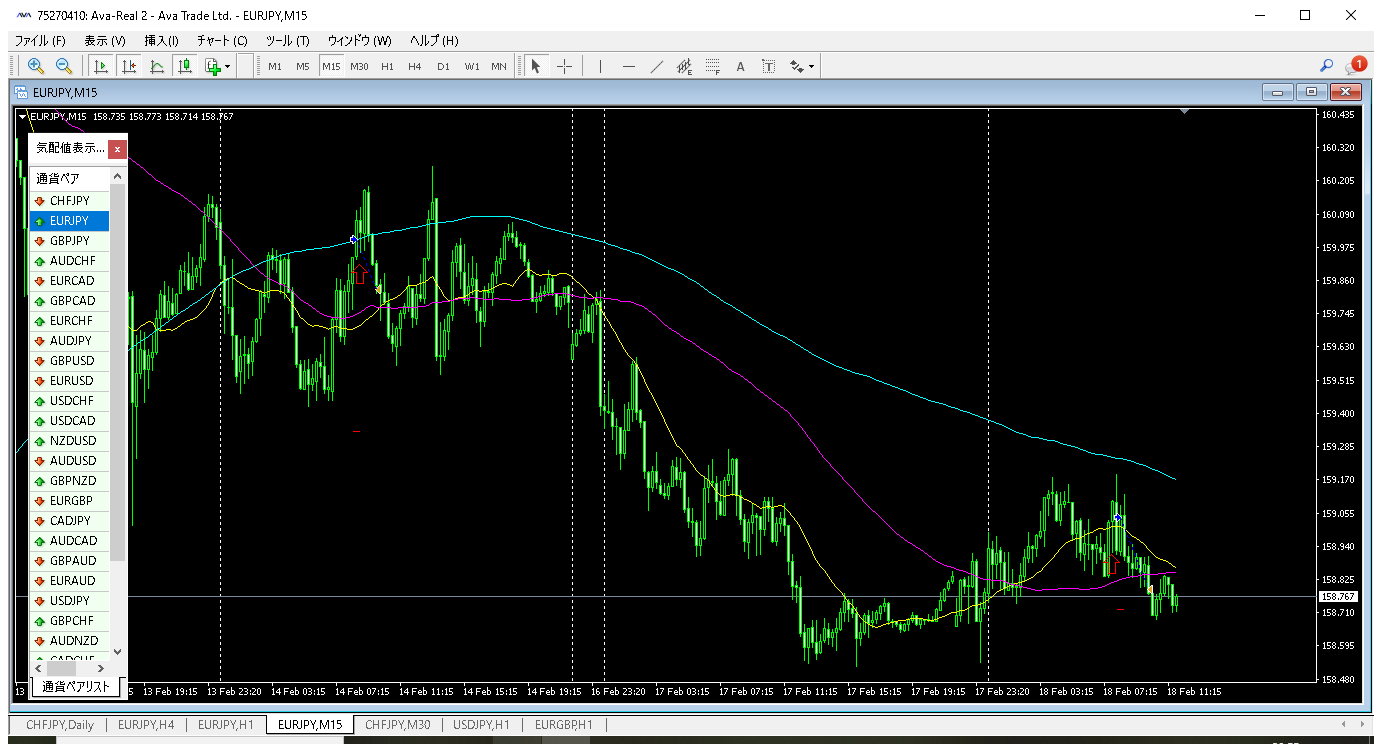Open the ツール (T) menu
1382x744 pixels.
(287, 41)
